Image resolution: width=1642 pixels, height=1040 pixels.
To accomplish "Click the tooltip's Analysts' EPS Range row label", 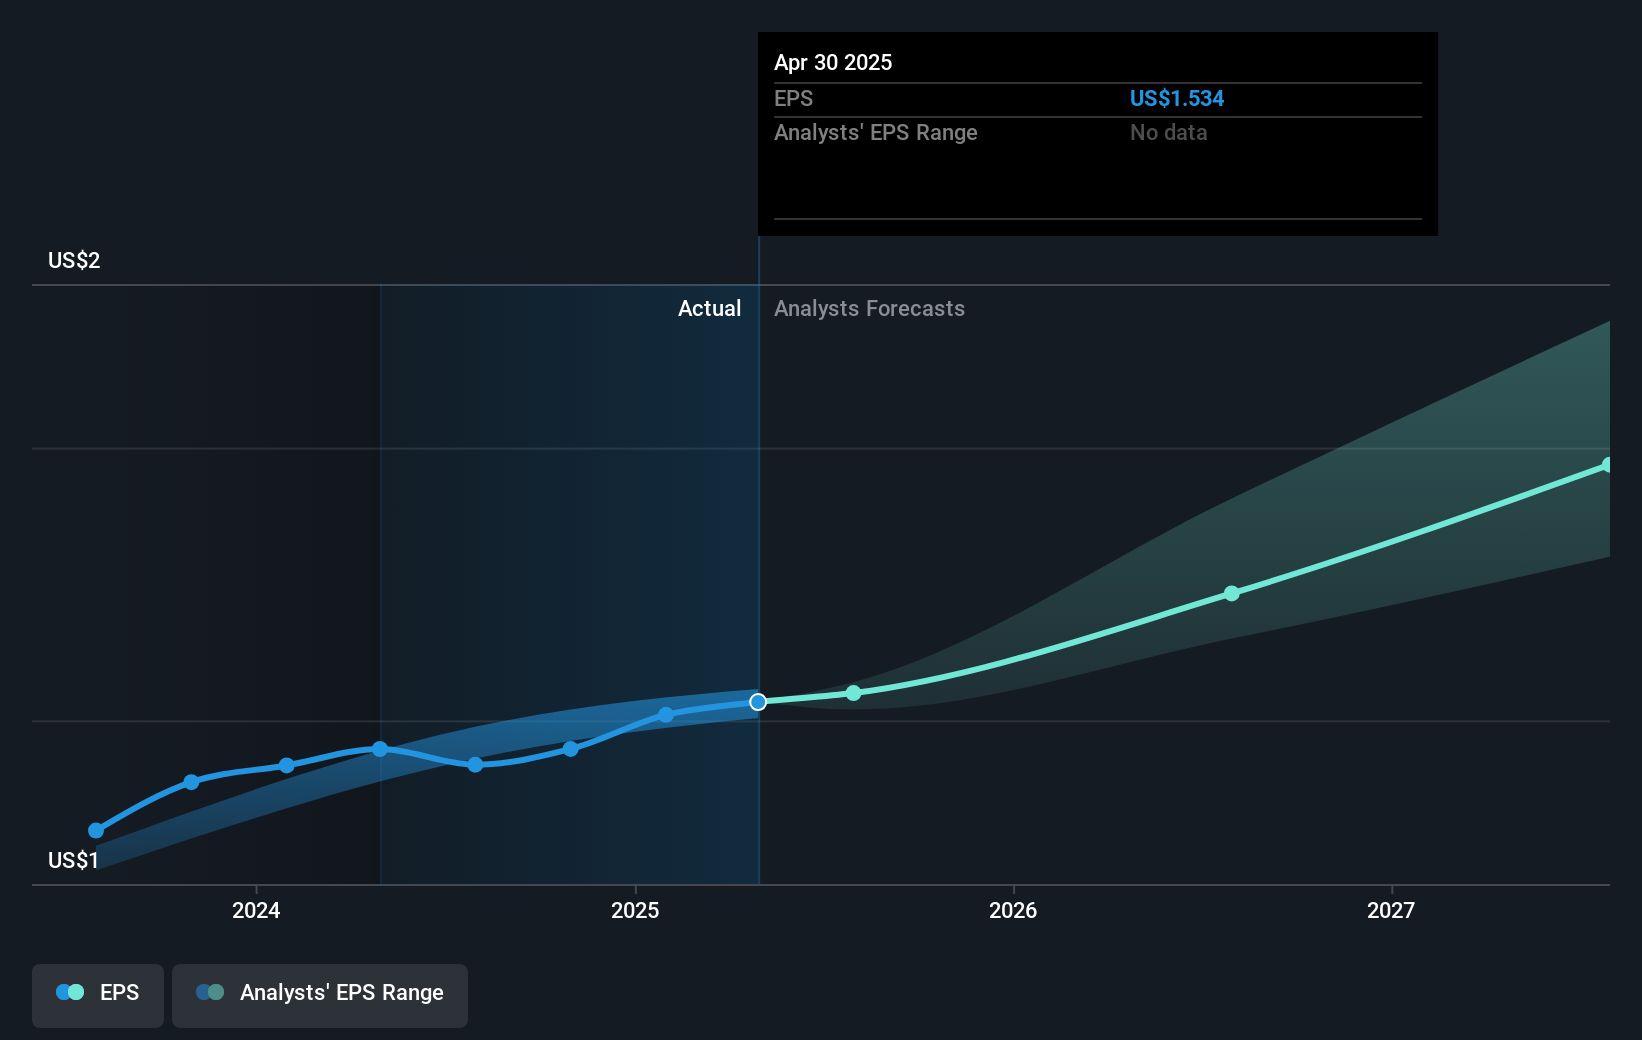I will (x=876, y=133).
